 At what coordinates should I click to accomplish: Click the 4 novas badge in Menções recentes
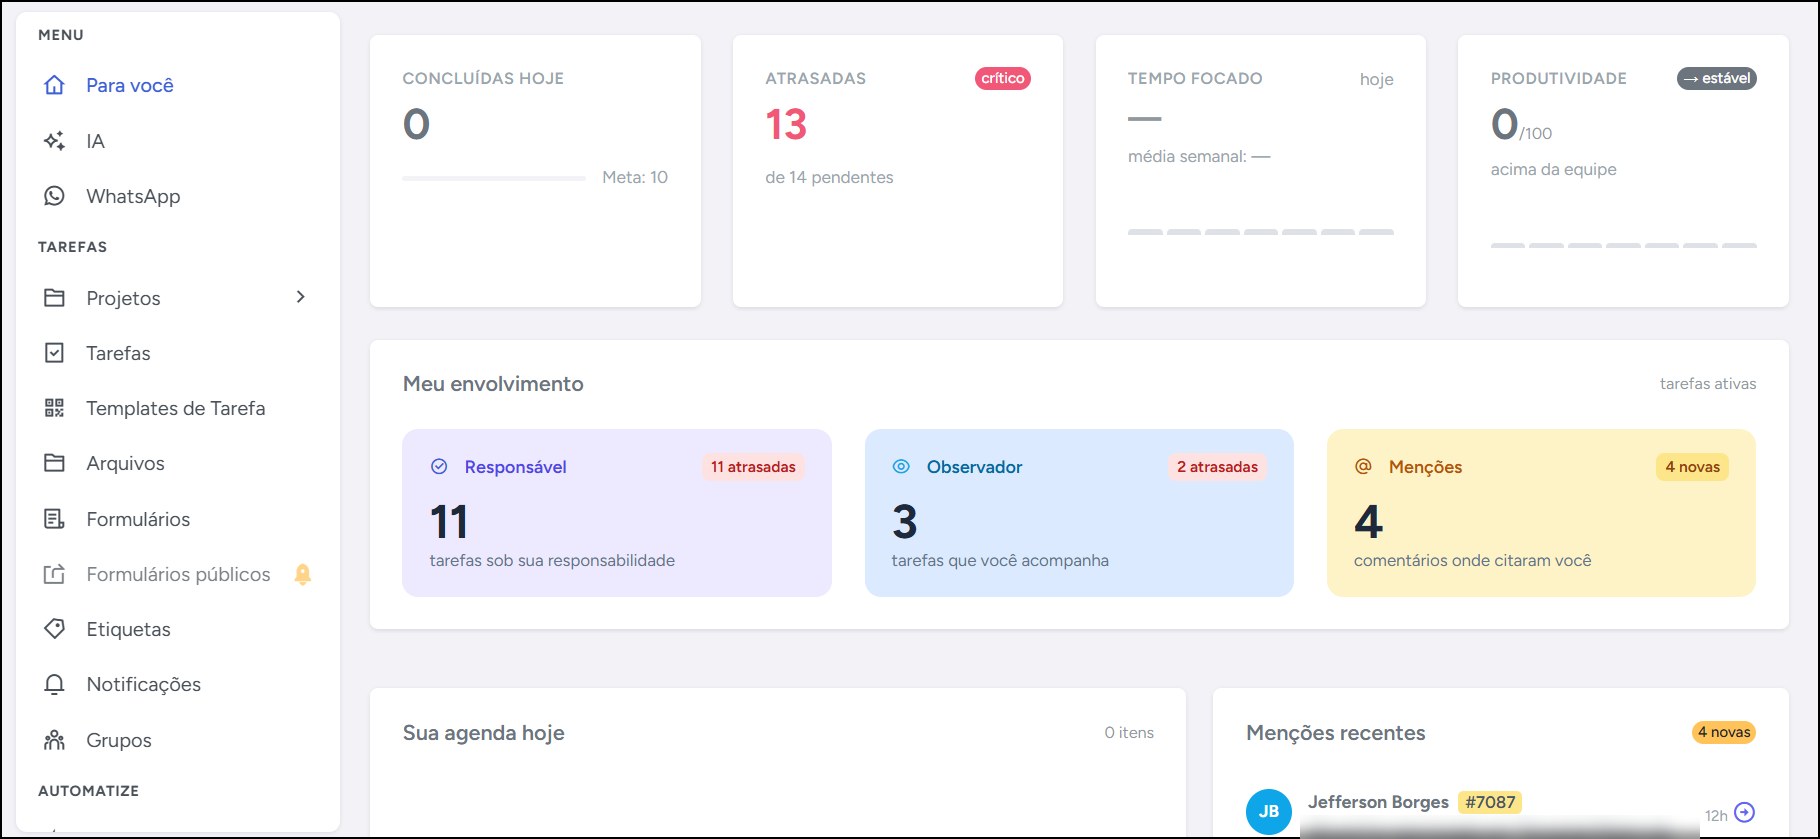[x=1724, y=732]
